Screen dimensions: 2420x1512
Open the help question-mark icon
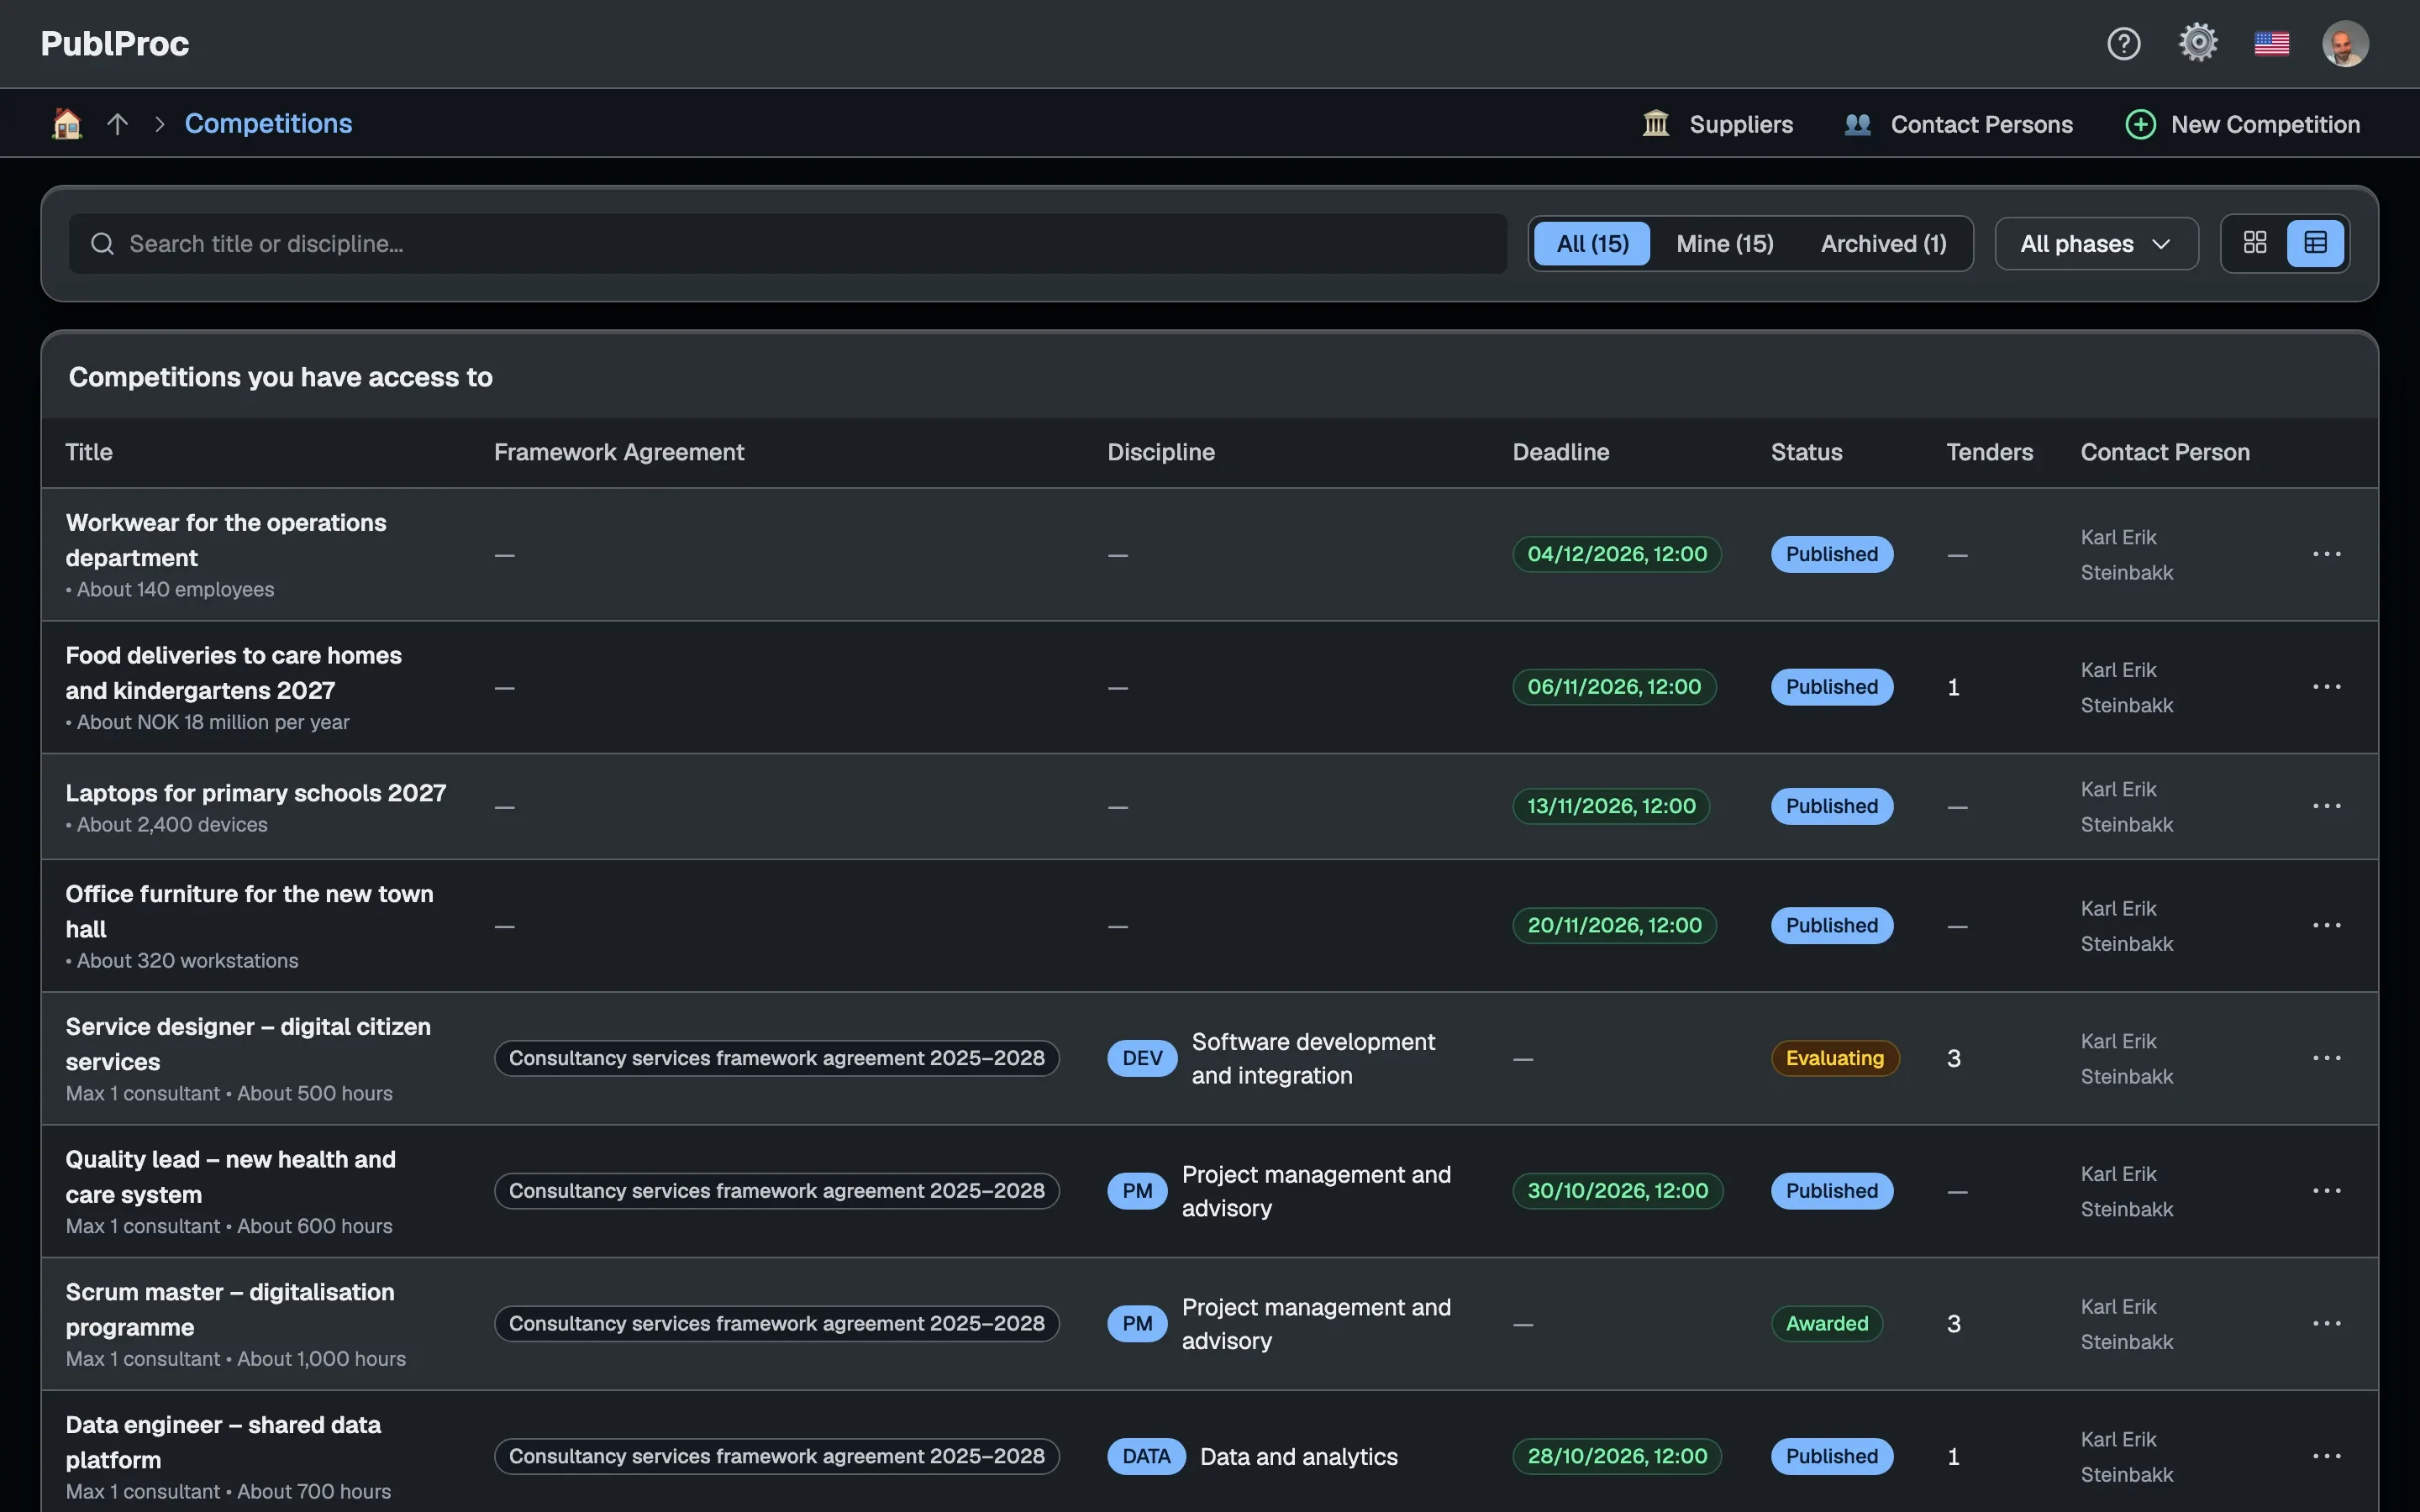pyautogui.click(x=2123, y=43)
